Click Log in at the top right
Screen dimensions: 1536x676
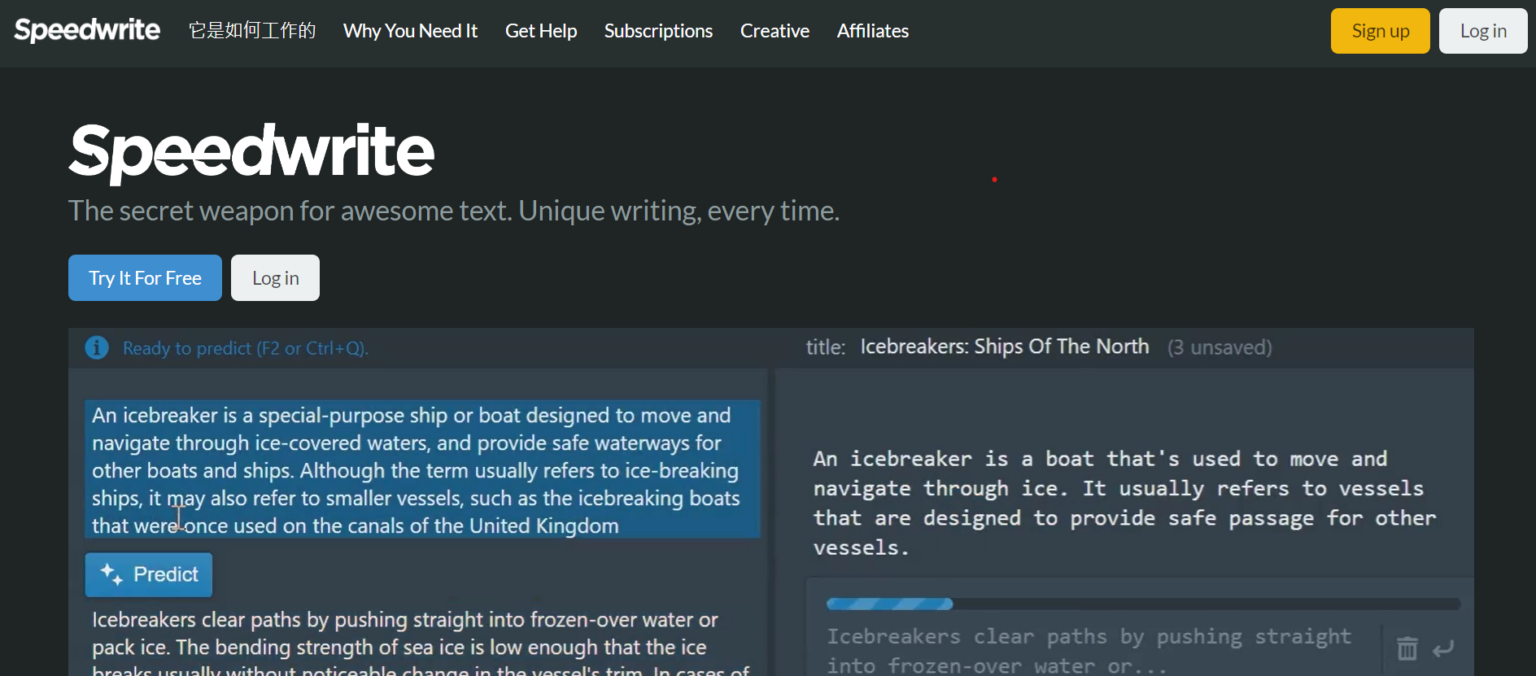(x=1482, y=31)
